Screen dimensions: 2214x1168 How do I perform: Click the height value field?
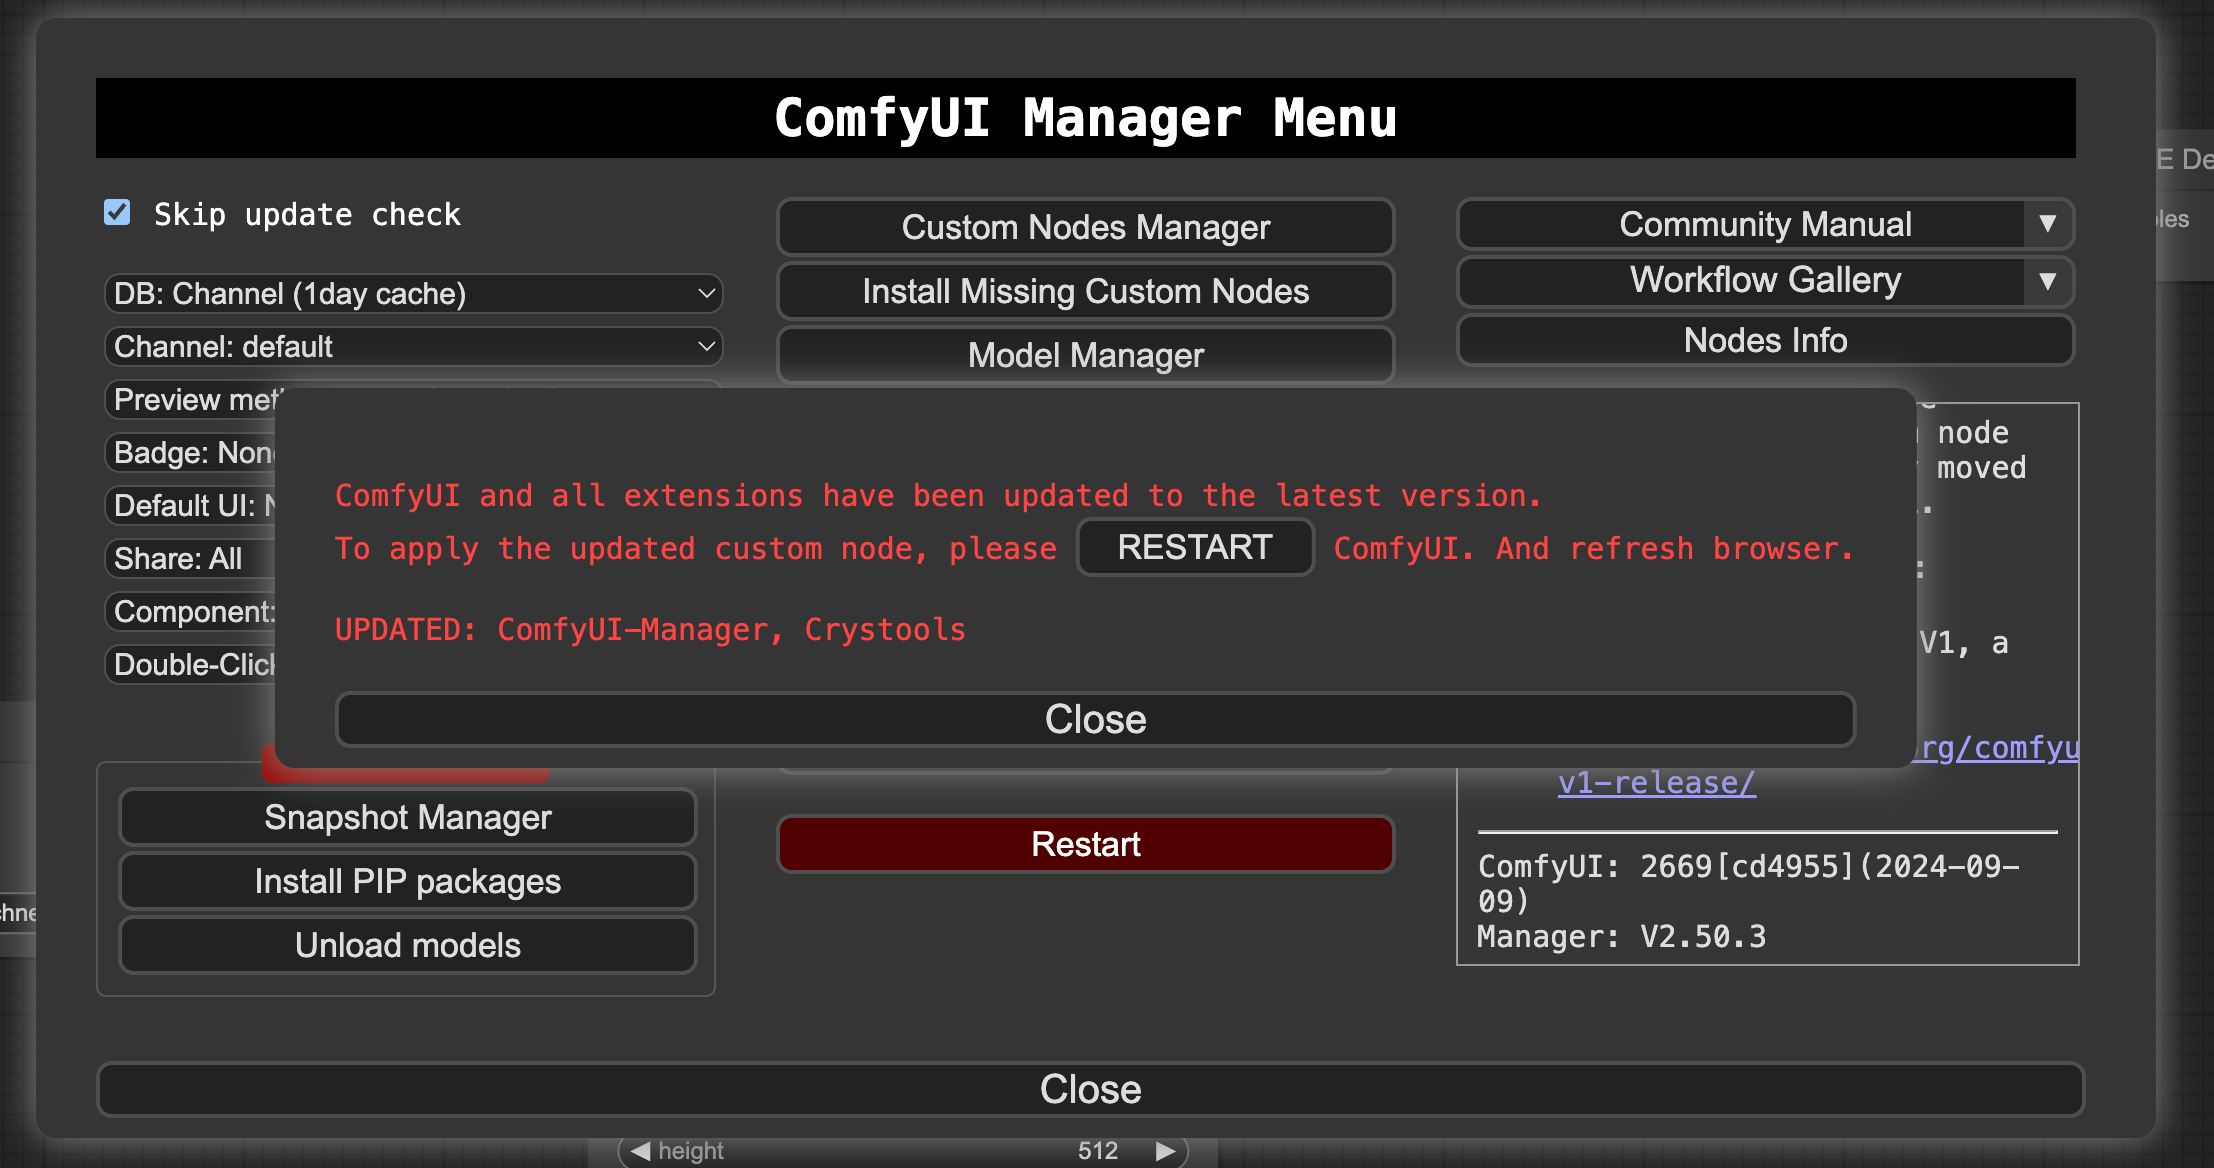click(x=1097, y=1151)
